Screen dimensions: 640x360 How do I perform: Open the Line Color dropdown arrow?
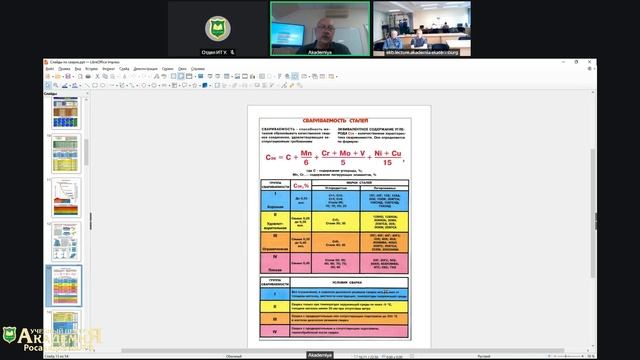click(69, 86)
